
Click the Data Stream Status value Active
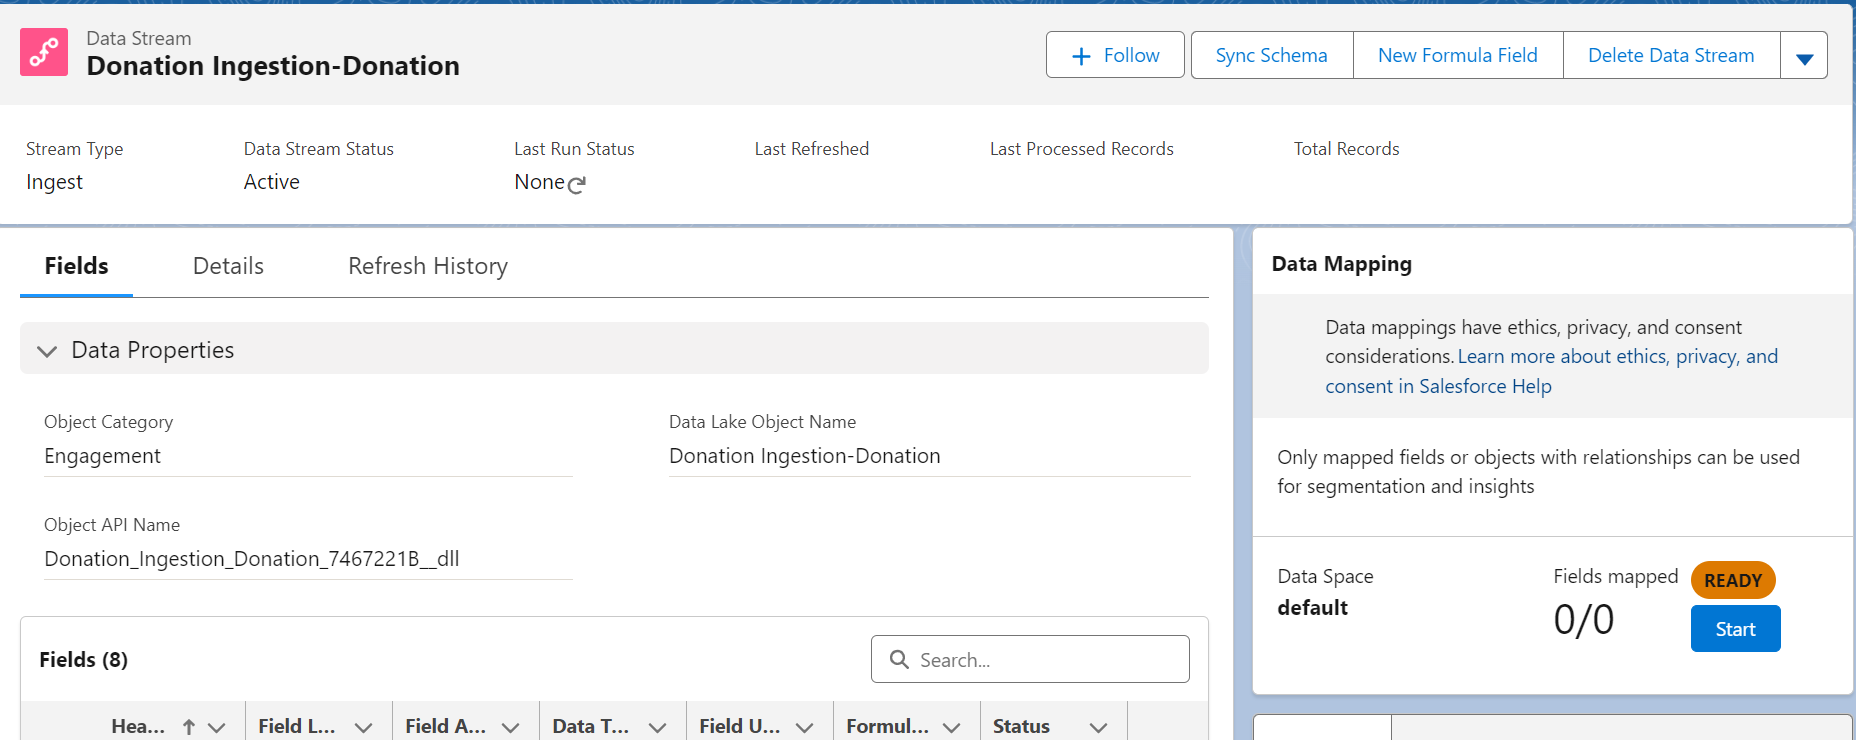[272, 182]
